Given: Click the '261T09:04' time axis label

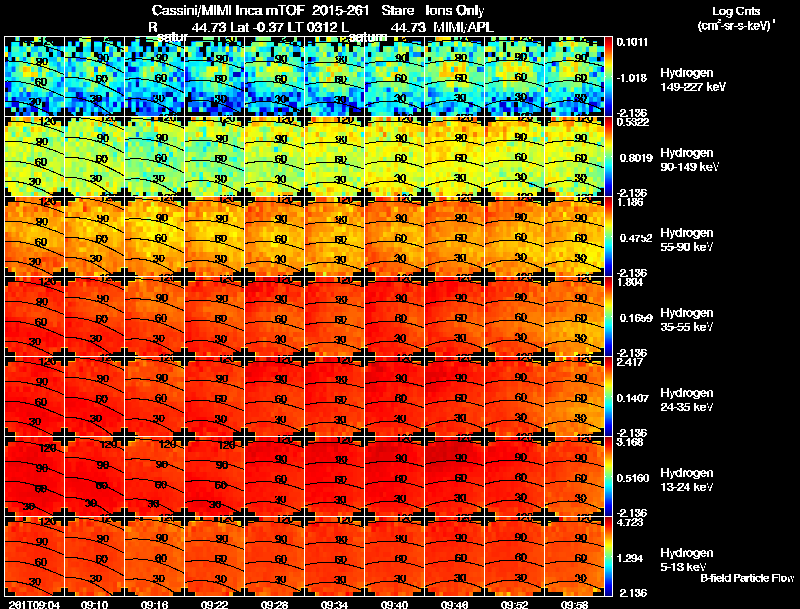Looking at the screenshot, I should [x=35, y=604].
